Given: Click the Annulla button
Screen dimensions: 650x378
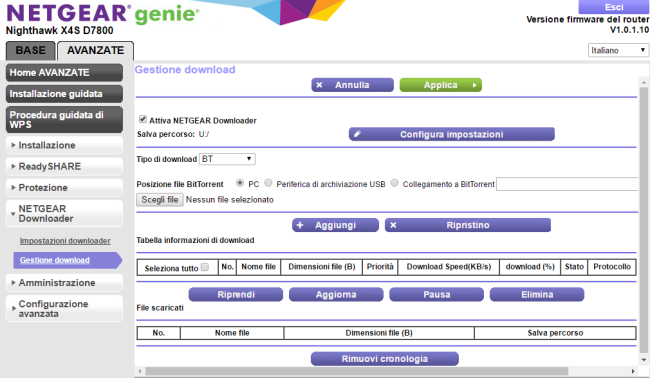Looking at the screenshot, I should coord(352,85).
